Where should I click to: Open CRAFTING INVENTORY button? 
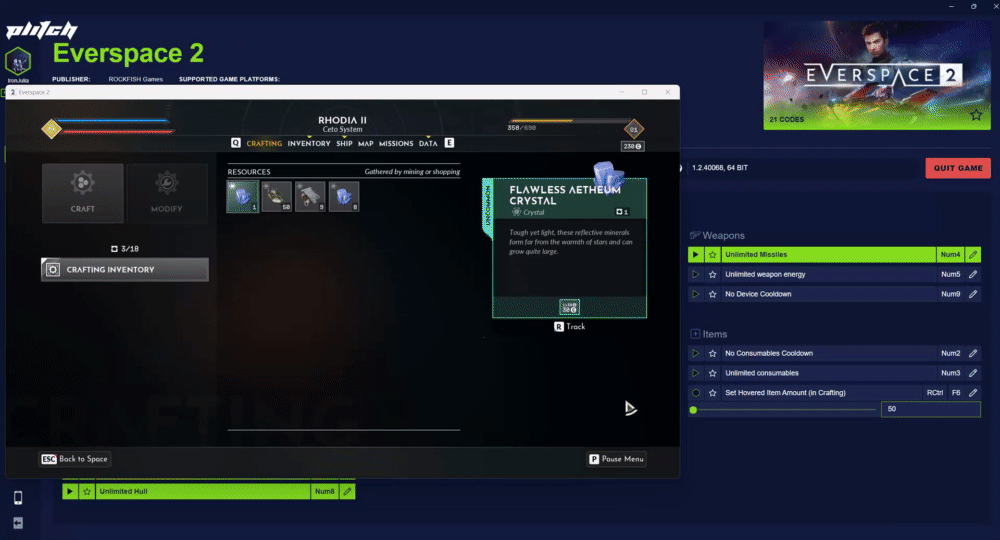pyautogui.click(x=125, y=270)
